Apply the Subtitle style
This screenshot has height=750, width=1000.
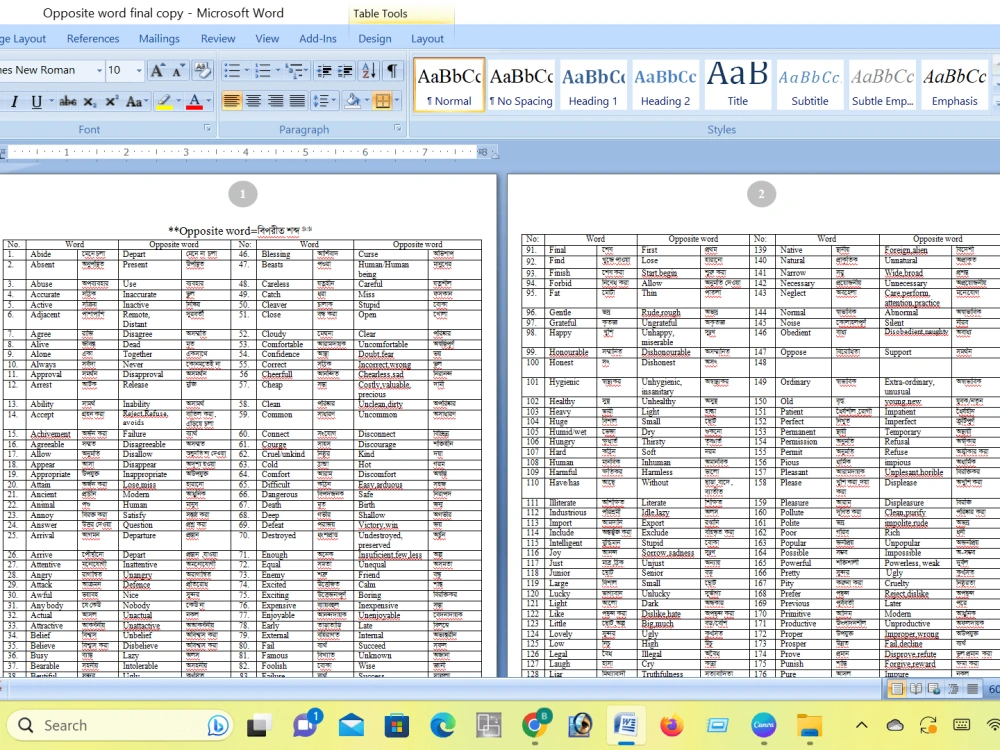point(810,85)
